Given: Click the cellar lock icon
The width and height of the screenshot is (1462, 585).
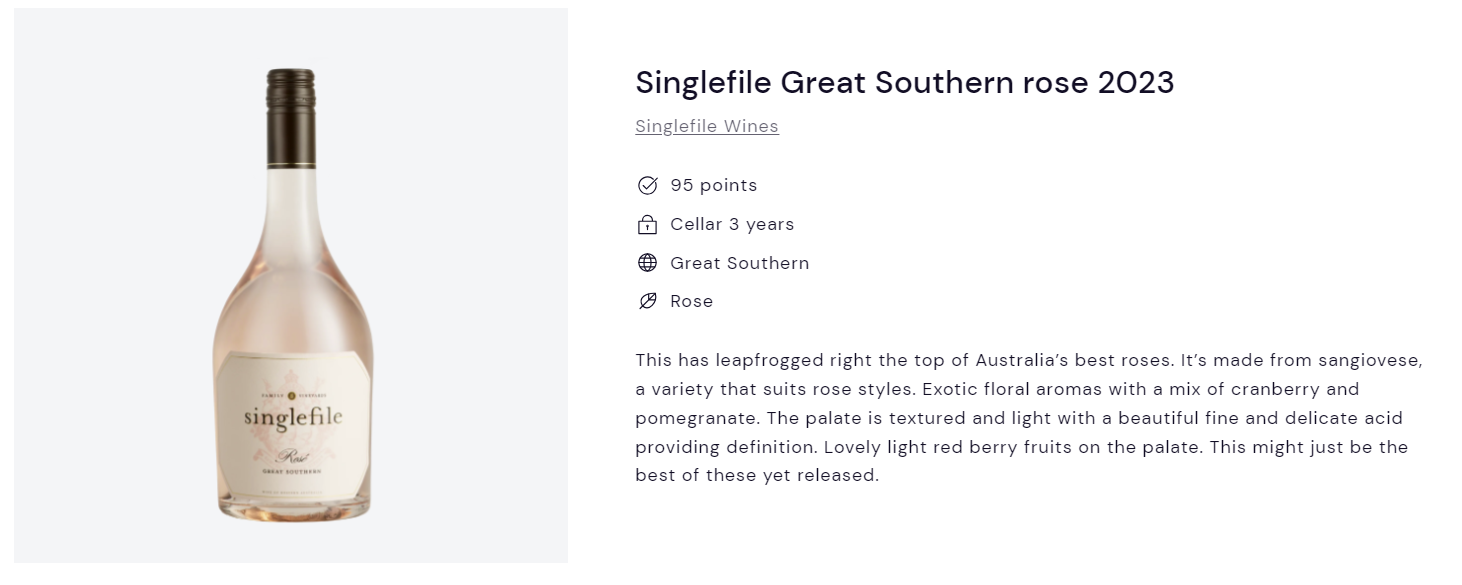Looking at the screenshot, I should point(647,224).
